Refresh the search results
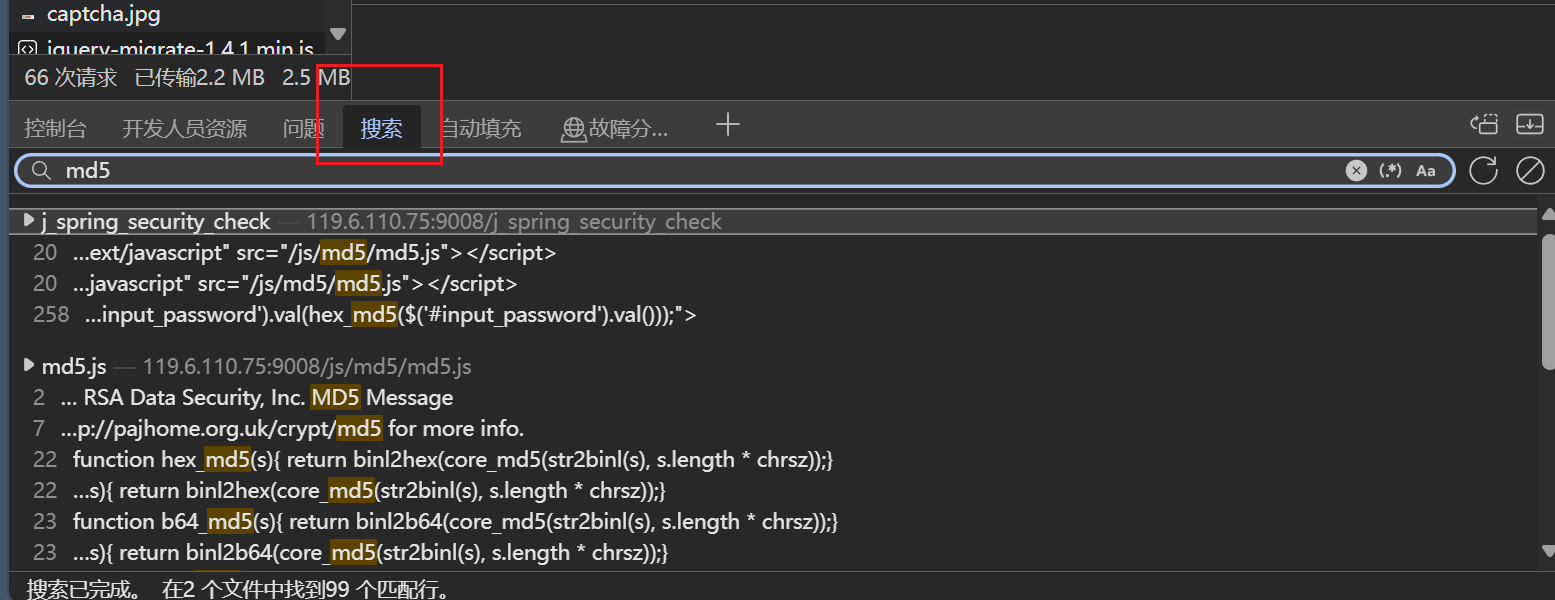Image resolution: width=1555 pixels, height=600 pixels. coord(1483,170)
